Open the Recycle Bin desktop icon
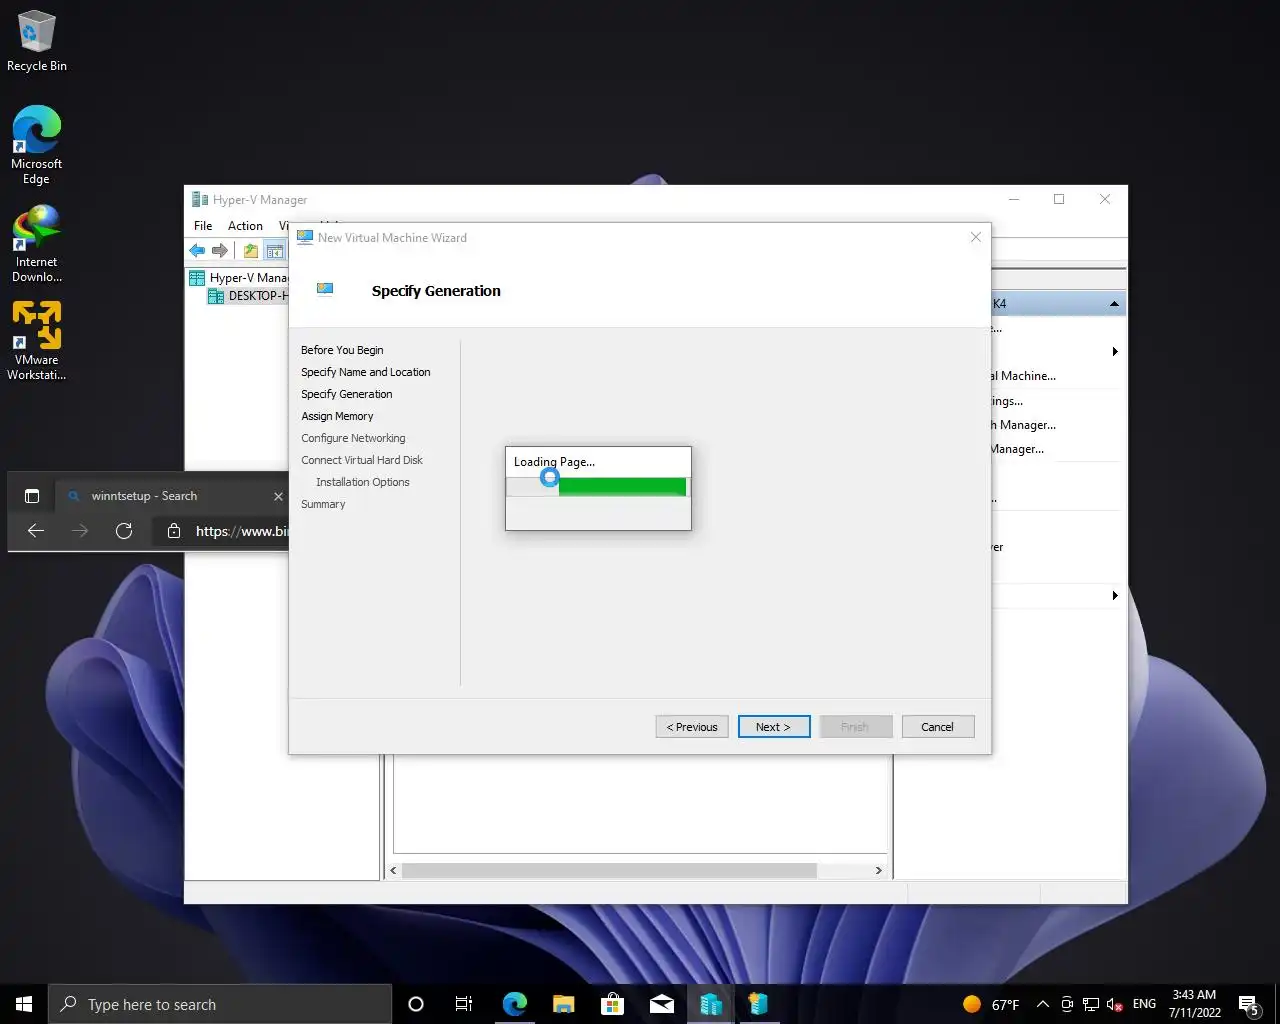Viewport: 1280px width, 1024px height. click(37, 42)
